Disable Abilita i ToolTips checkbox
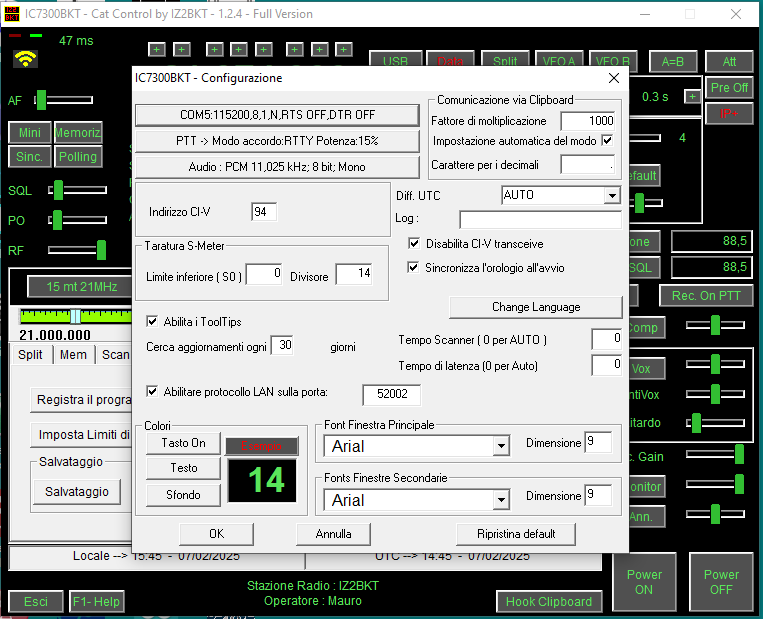The height and width of the screenshot is (619, 763). click(152, 321)
